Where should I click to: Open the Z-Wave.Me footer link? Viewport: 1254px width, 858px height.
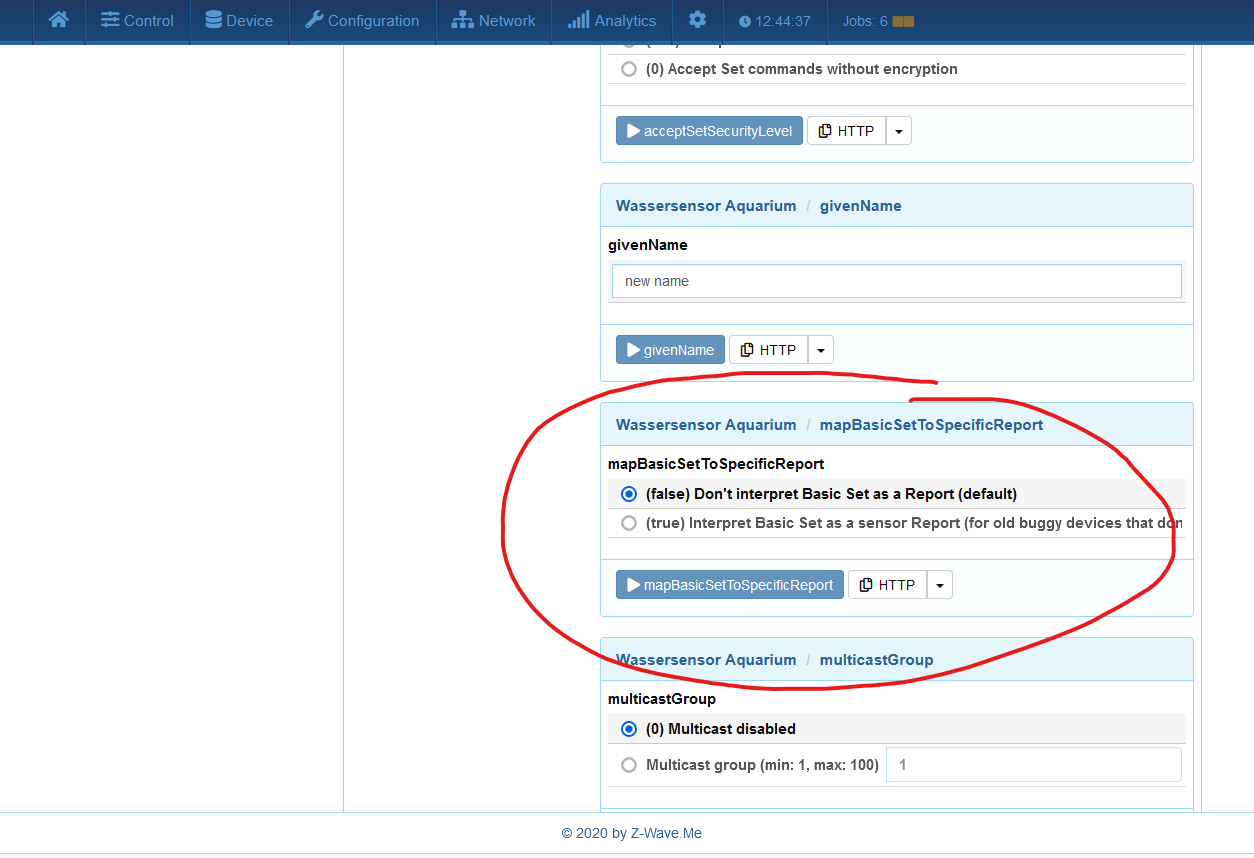coord(664,833)
